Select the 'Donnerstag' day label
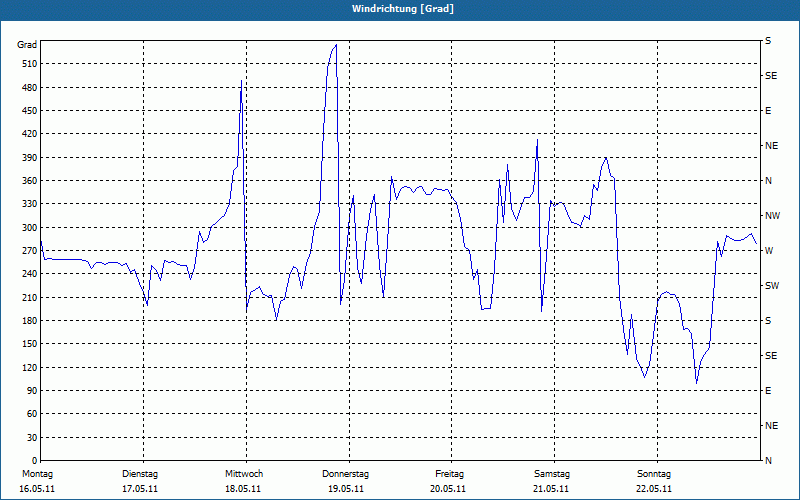 coord(345,474)
